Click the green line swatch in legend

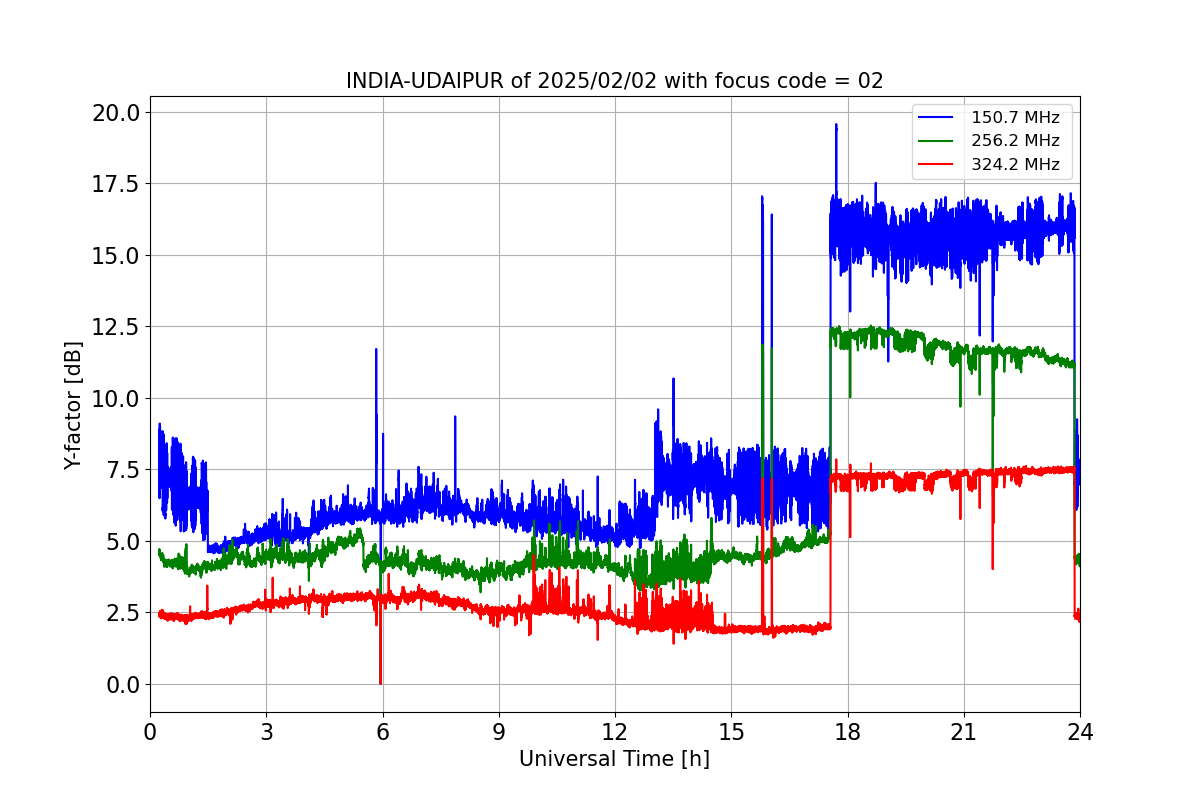[937, 141]
